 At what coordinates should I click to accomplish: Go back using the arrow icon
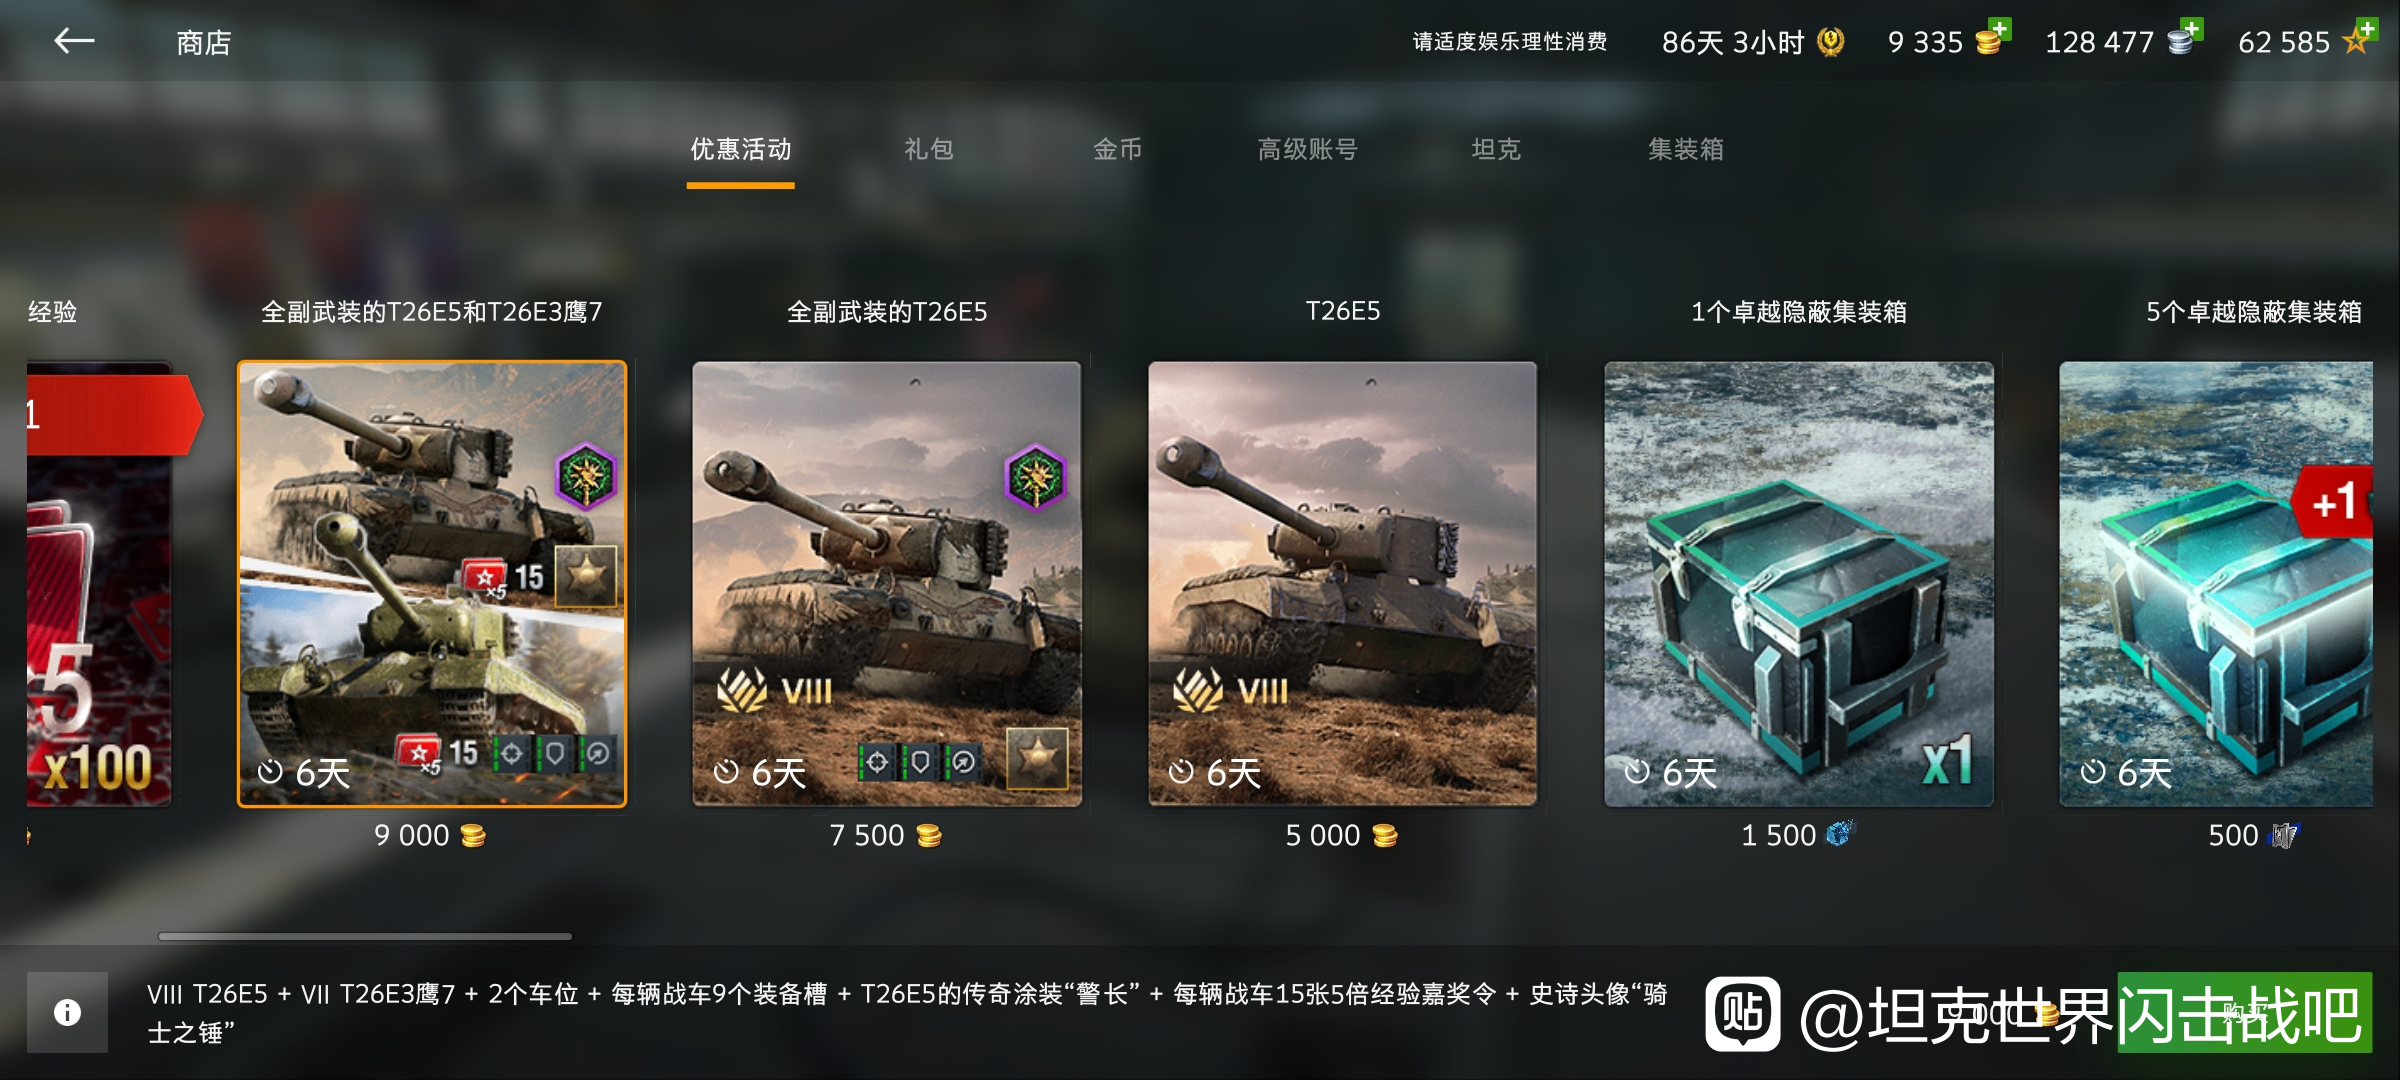click(74, 41)
